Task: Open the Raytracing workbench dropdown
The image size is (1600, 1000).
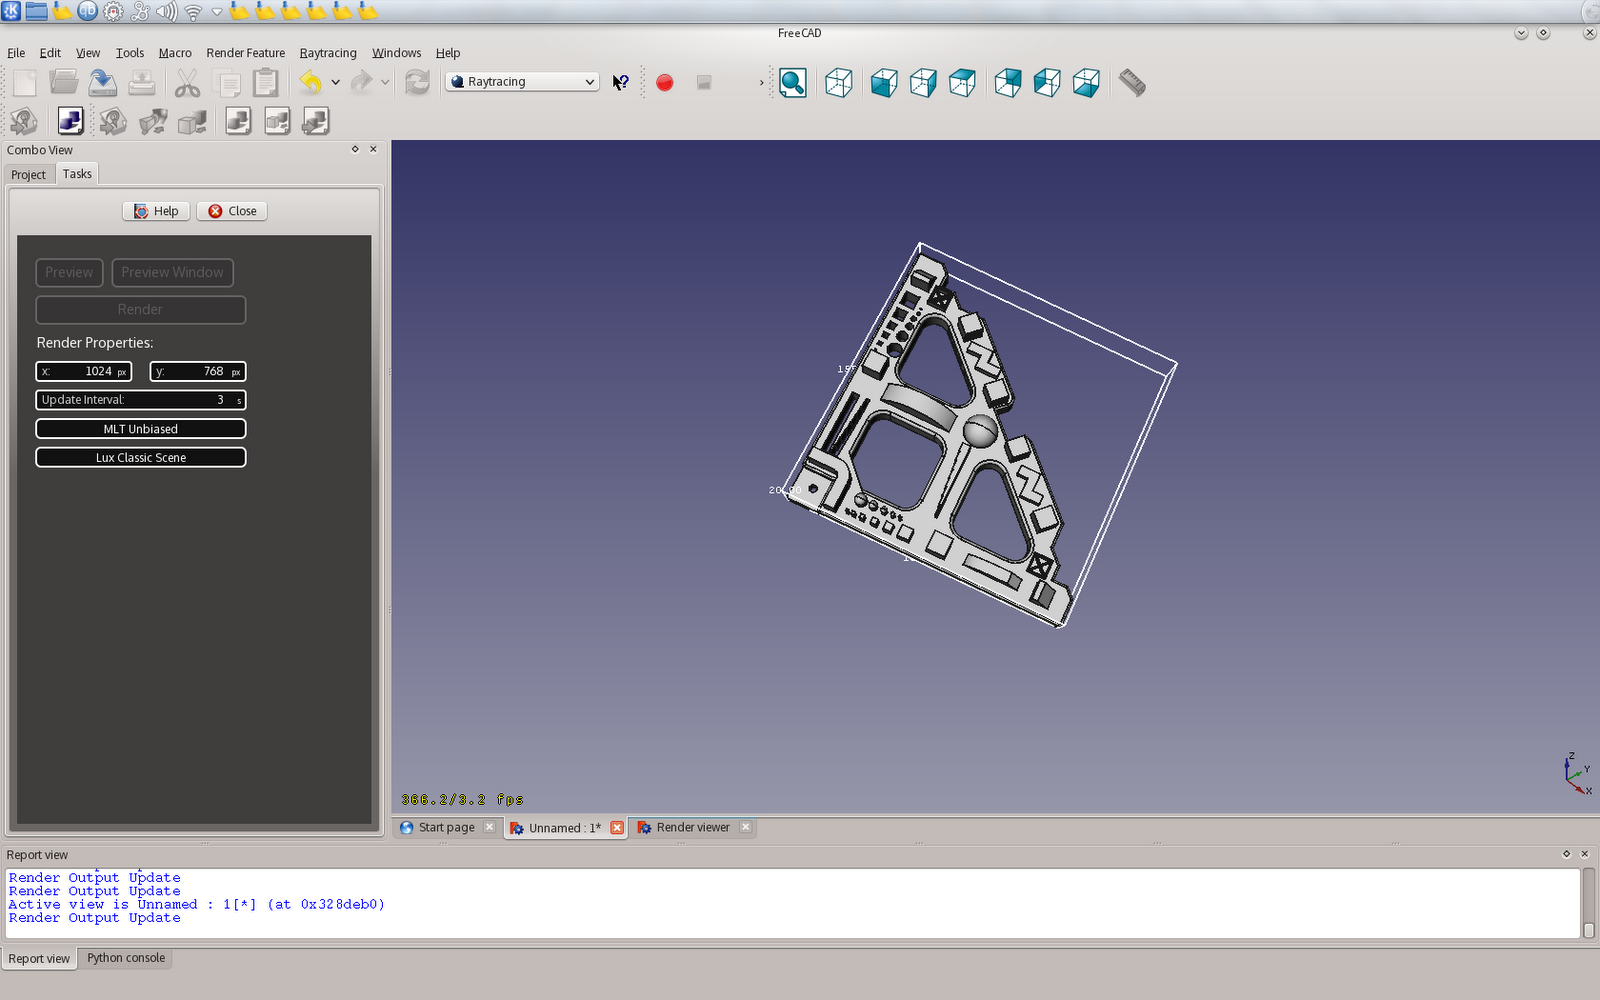Action: tap(522, 82)
